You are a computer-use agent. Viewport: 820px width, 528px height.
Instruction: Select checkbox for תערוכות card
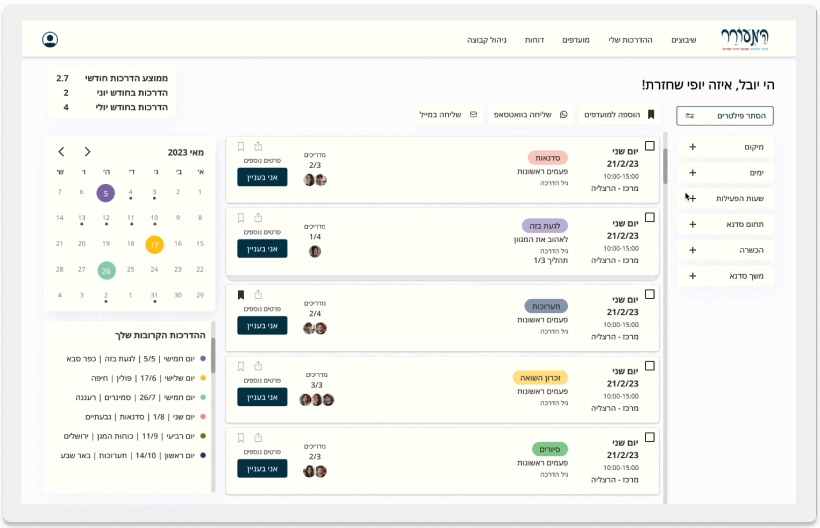[650, 294]
